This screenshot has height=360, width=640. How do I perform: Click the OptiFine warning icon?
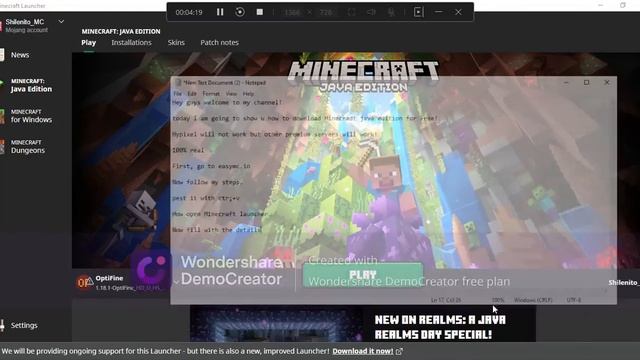click(90, 282)
